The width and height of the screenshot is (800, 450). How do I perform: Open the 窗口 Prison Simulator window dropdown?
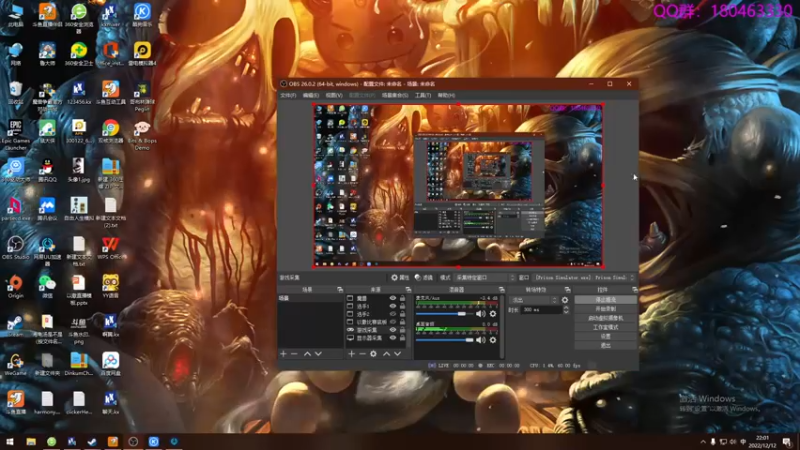584,278
